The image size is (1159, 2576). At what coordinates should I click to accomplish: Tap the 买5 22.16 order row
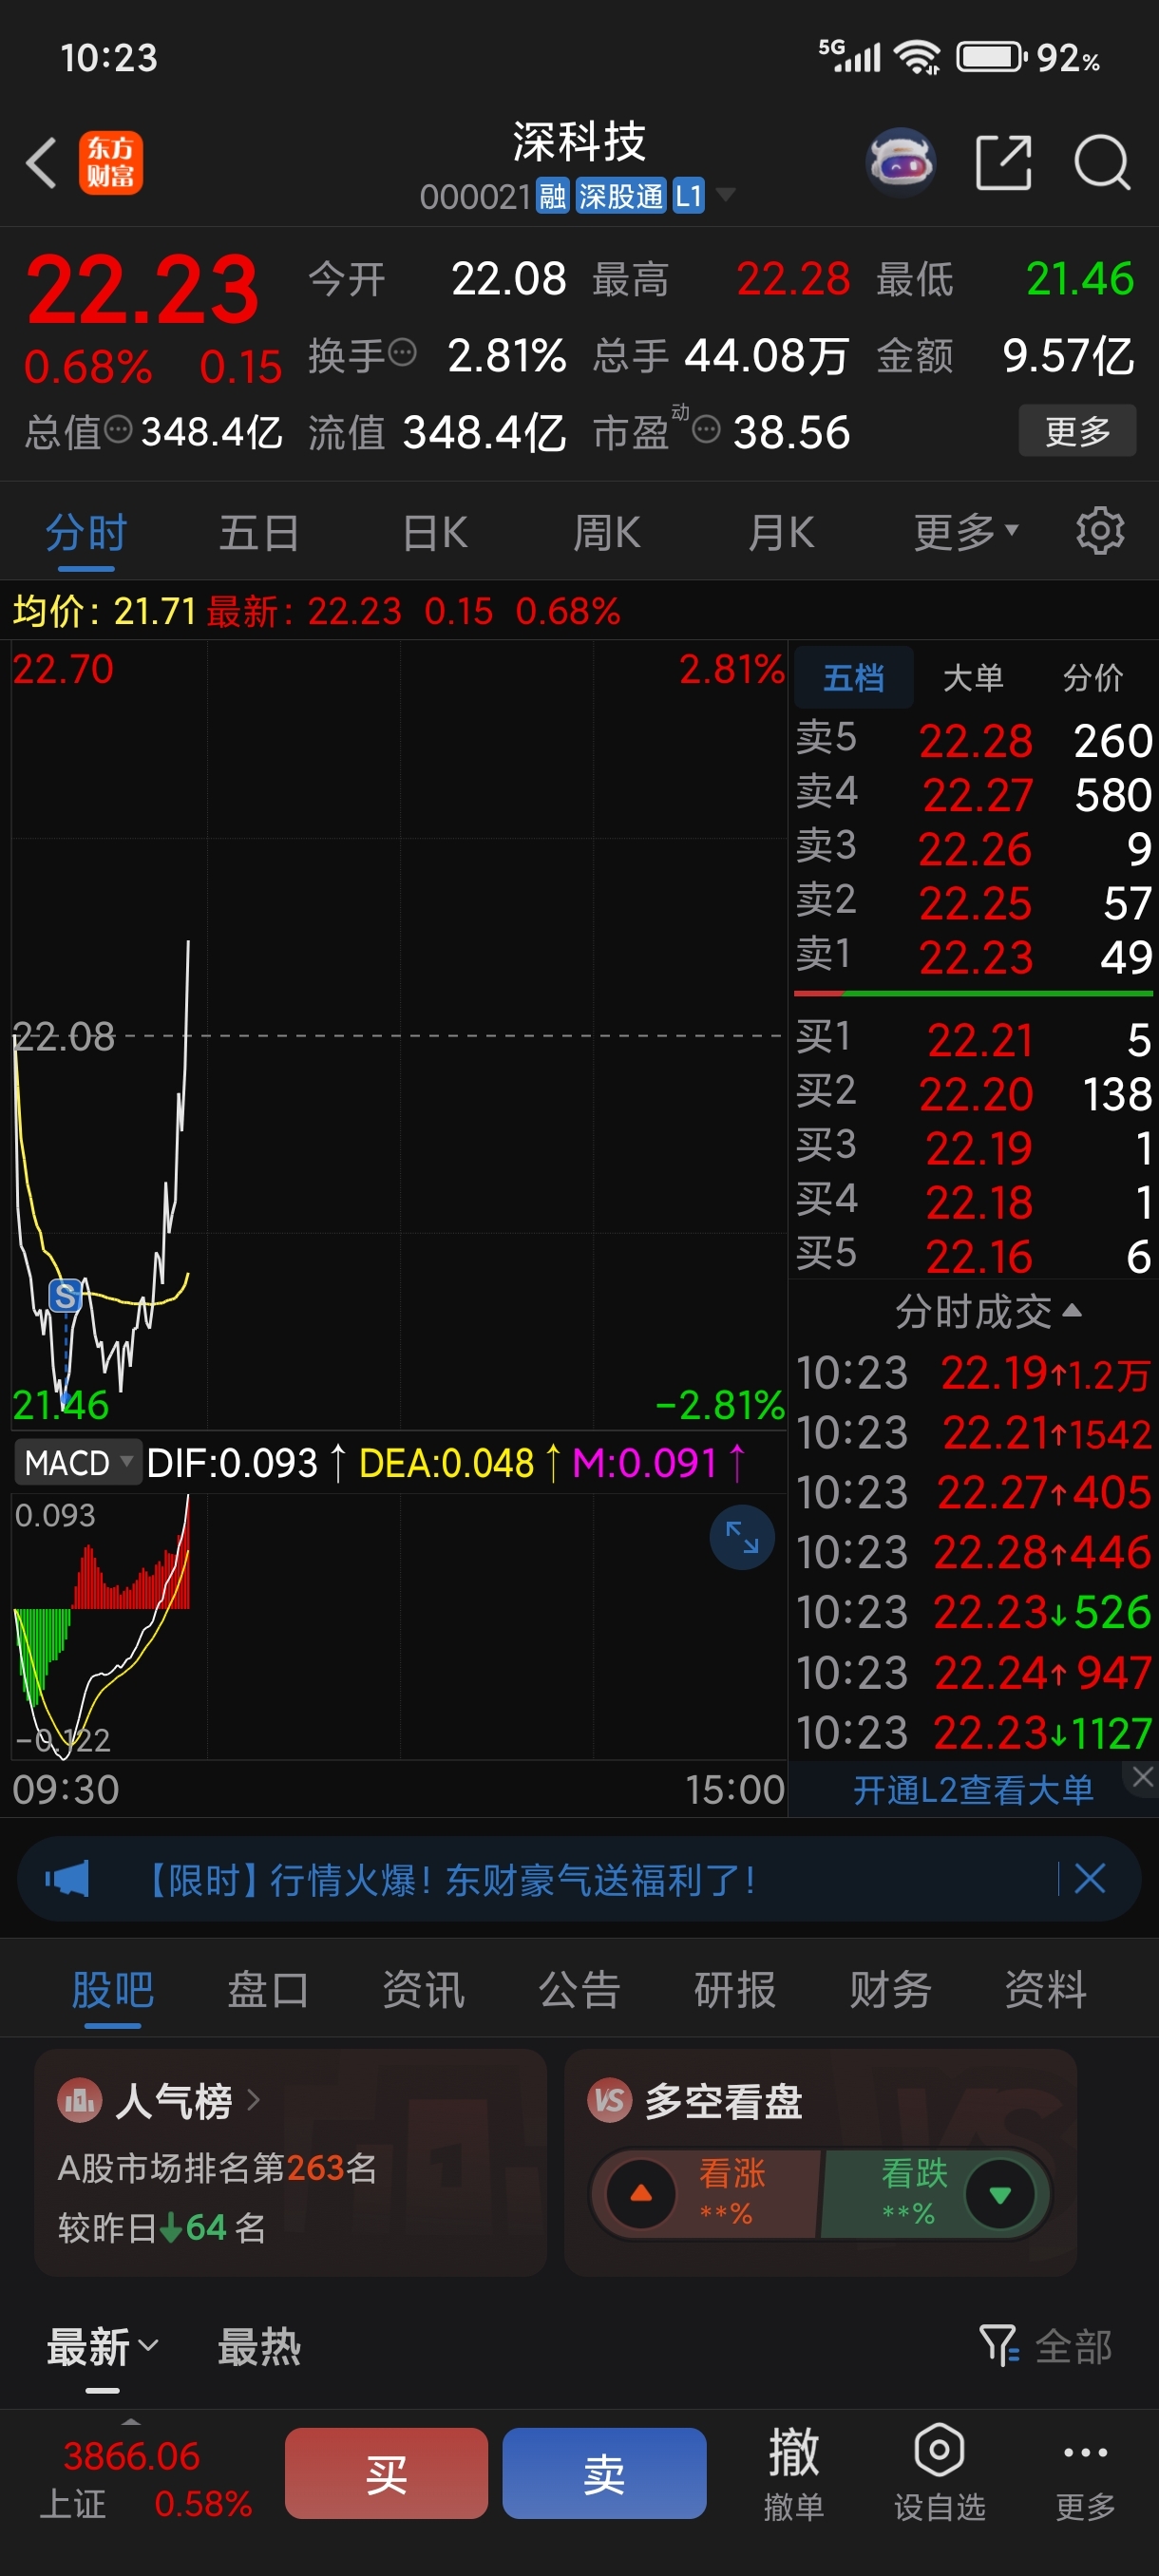(x=973, y=1255)
